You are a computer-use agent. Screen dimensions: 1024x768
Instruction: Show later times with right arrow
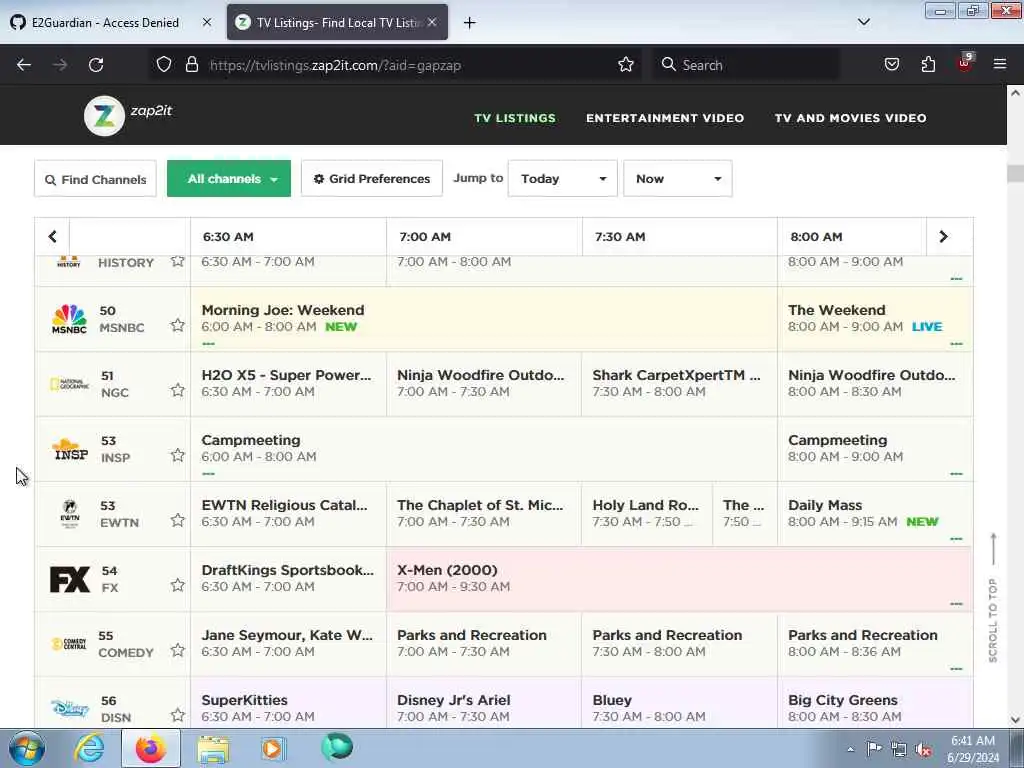click(943, 236)
